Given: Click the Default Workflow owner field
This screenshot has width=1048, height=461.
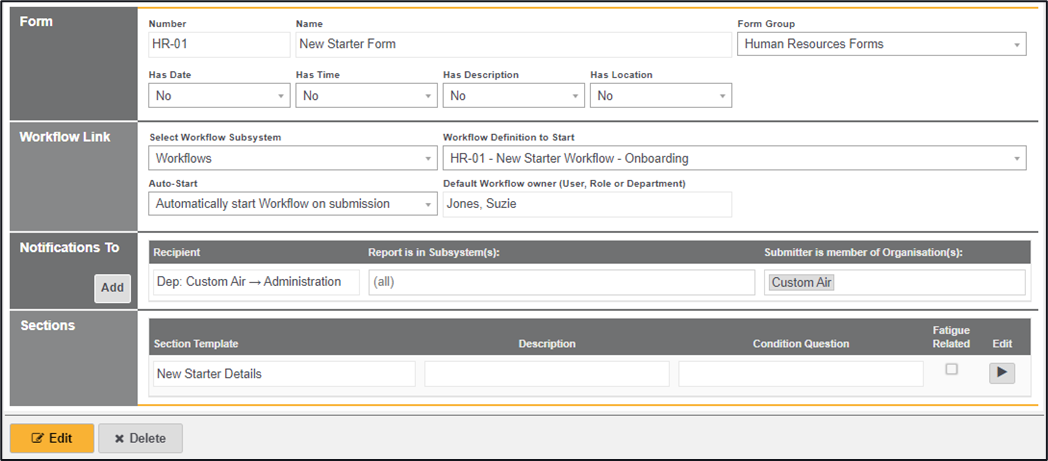Looking at the screenshot, I should [587, 204].
